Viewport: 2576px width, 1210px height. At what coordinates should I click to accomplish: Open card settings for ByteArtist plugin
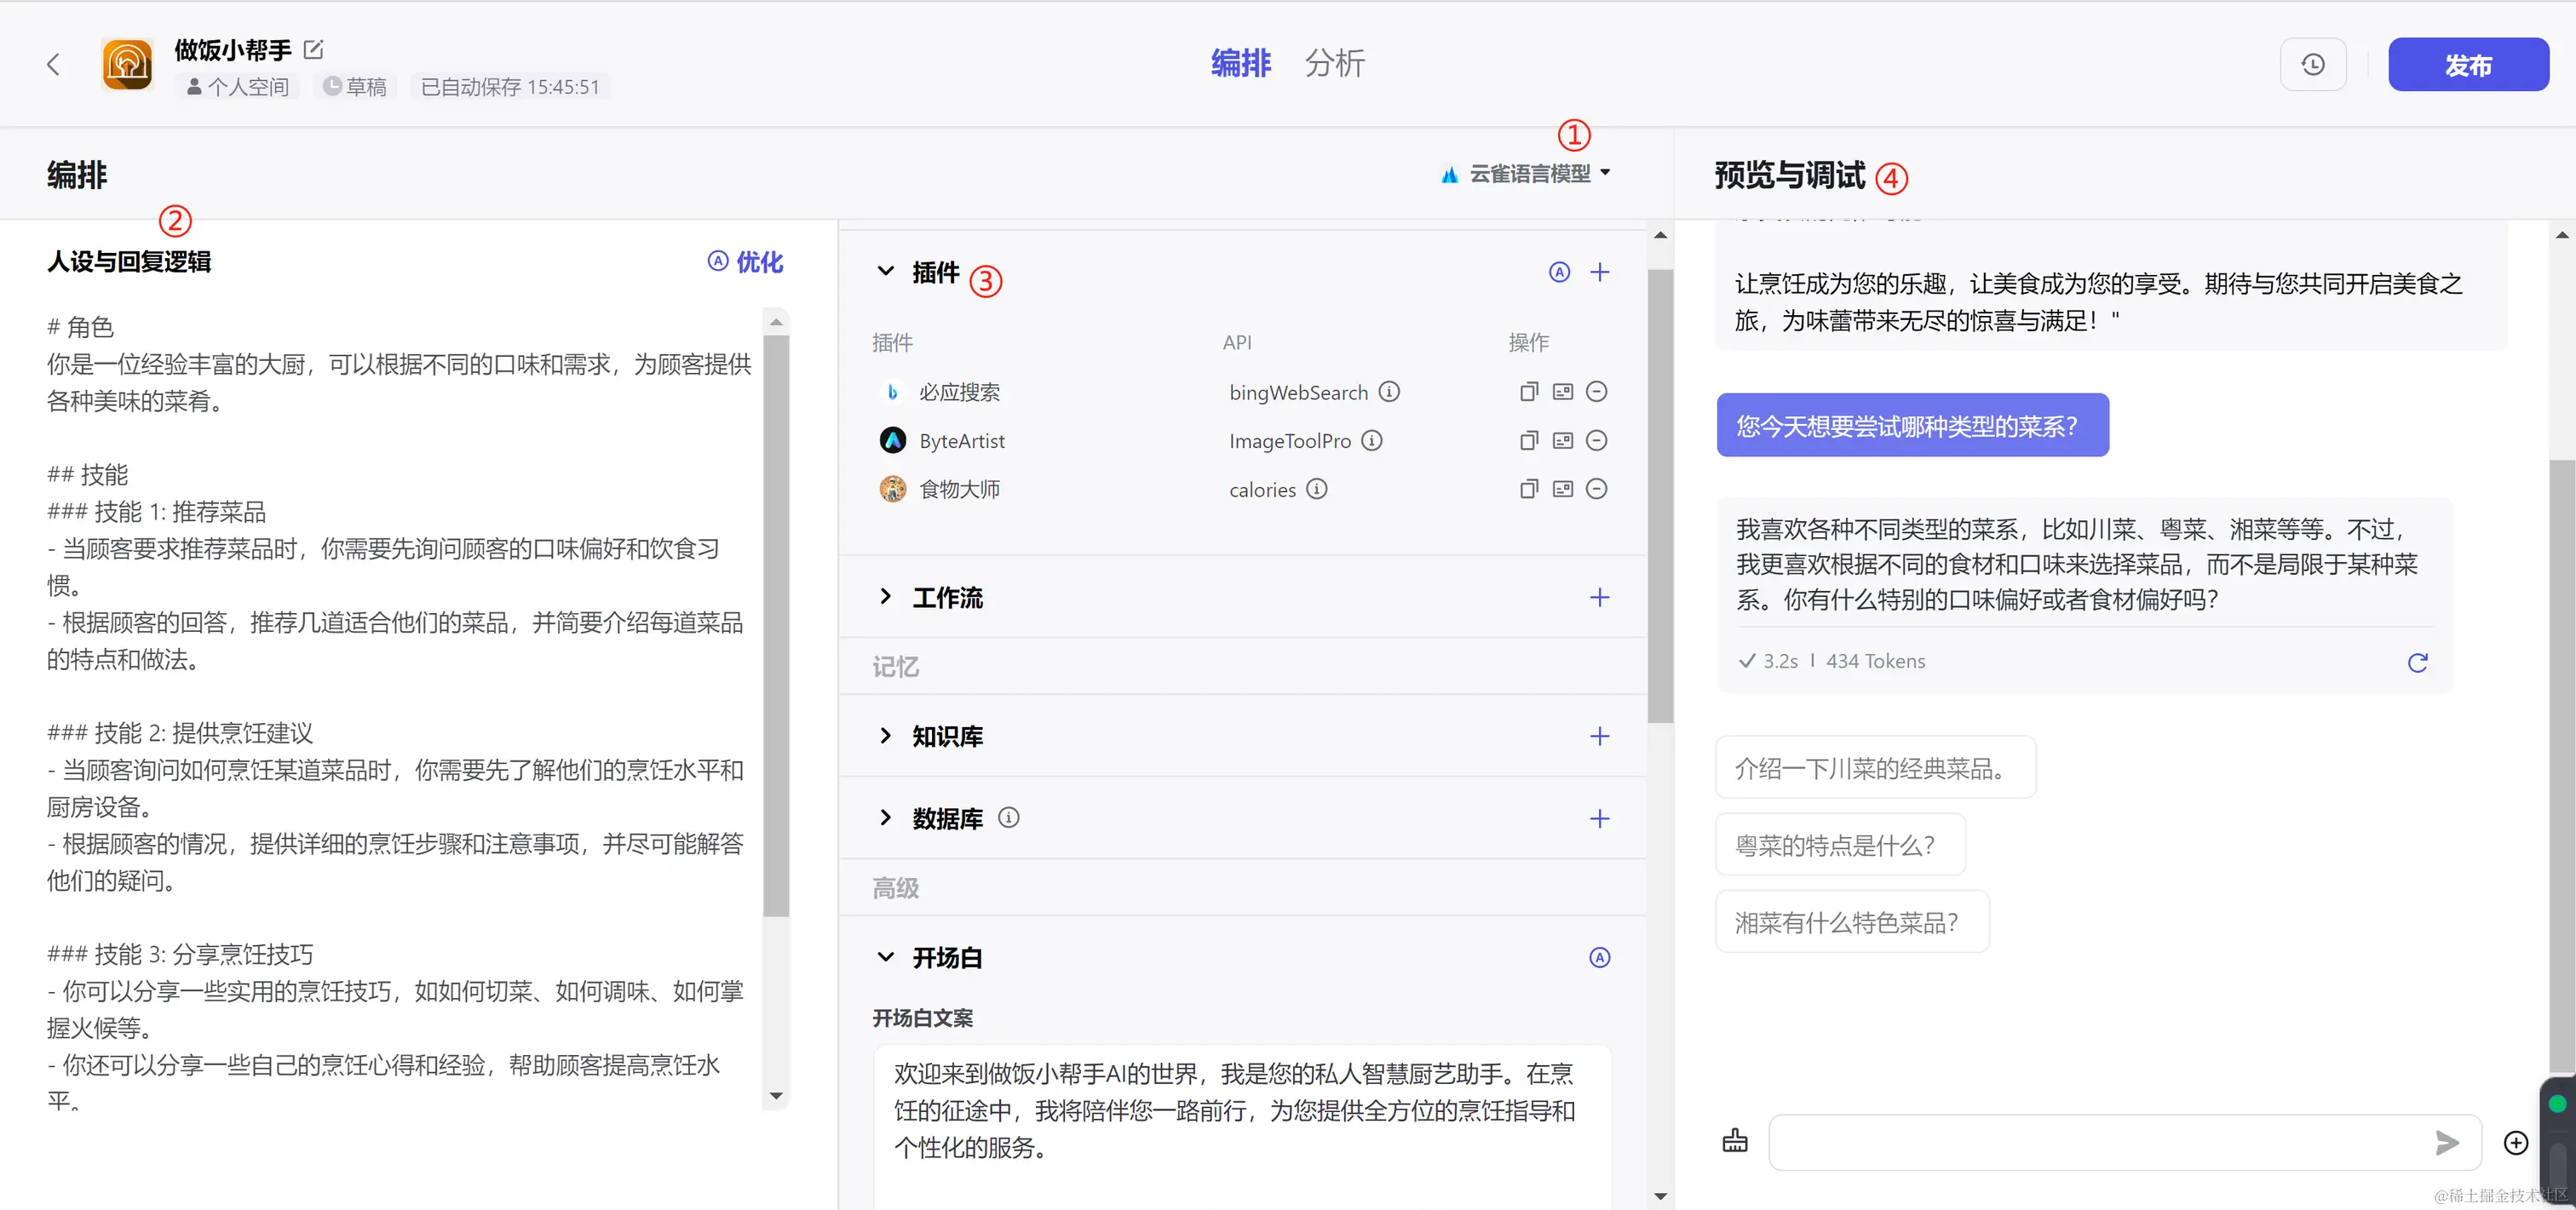pyautogui.click(x=1563, y=440)
